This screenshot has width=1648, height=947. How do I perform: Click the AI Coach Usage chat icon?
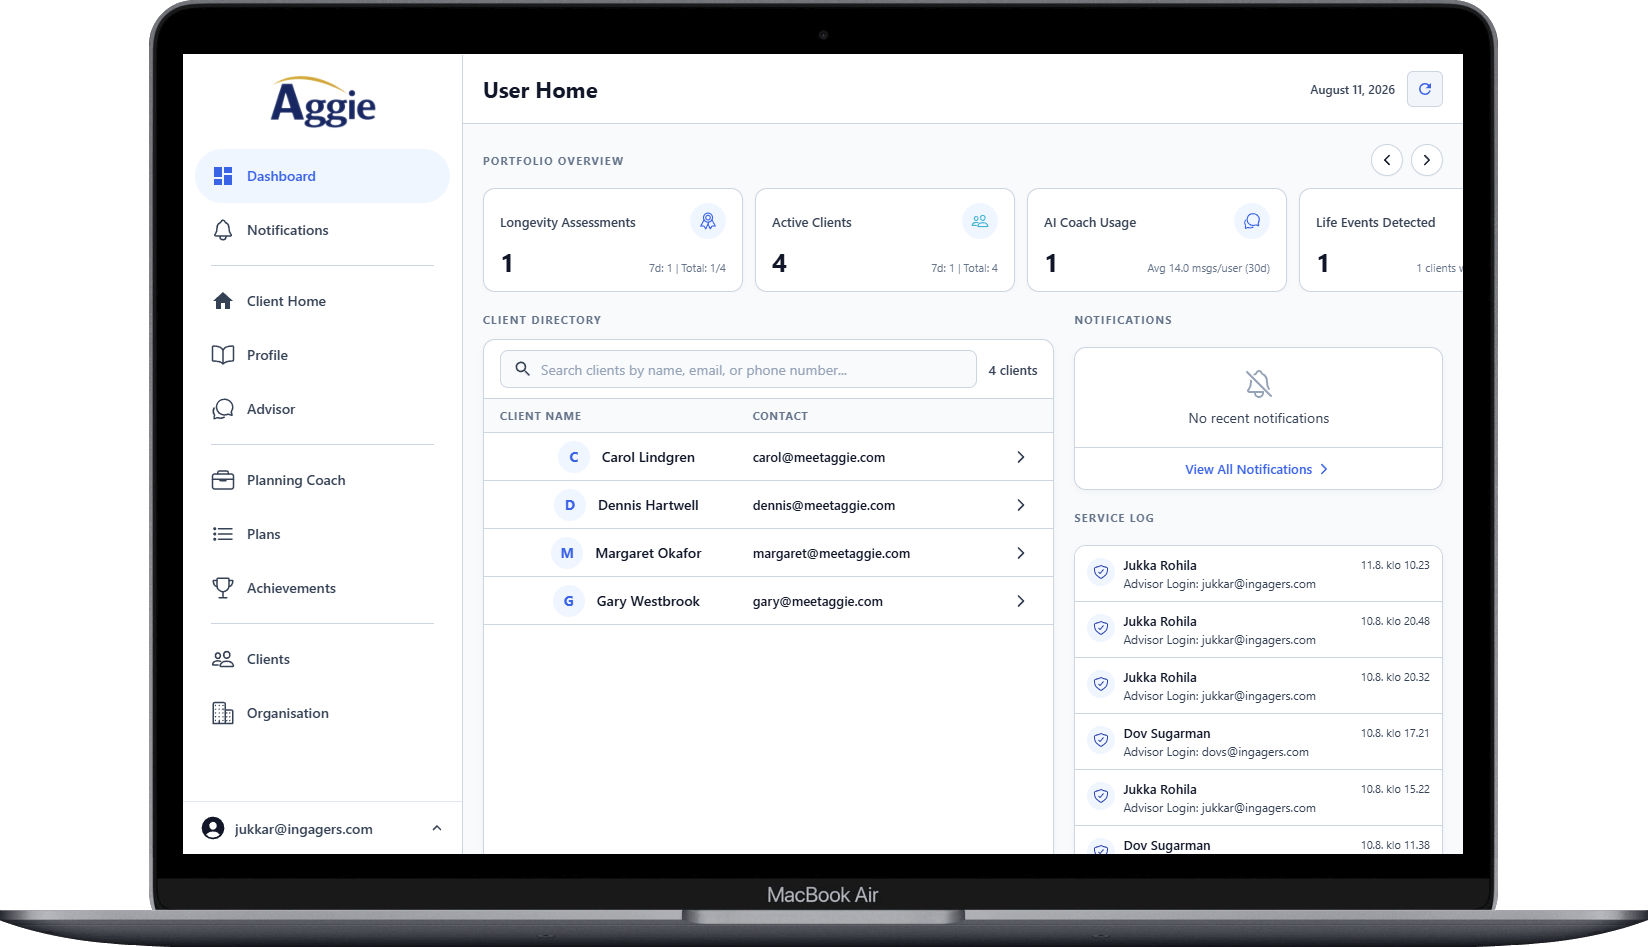coord(1252,221)
